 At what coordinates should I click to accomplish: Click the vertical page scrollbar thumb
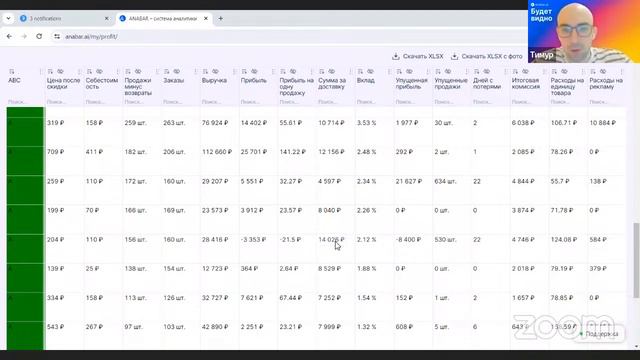636,260
